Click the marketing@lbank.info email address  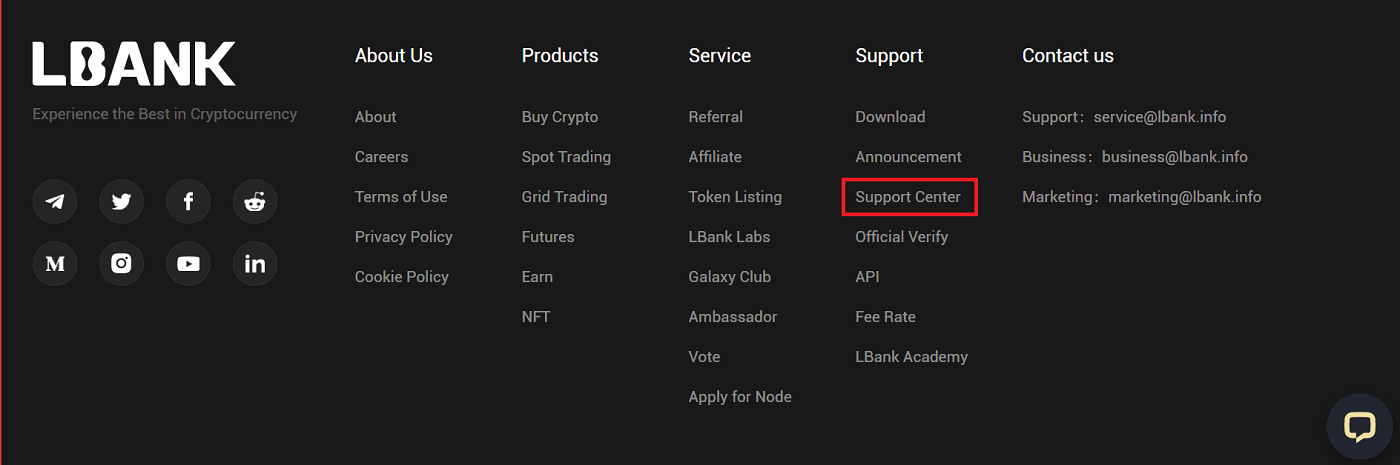1185,197
